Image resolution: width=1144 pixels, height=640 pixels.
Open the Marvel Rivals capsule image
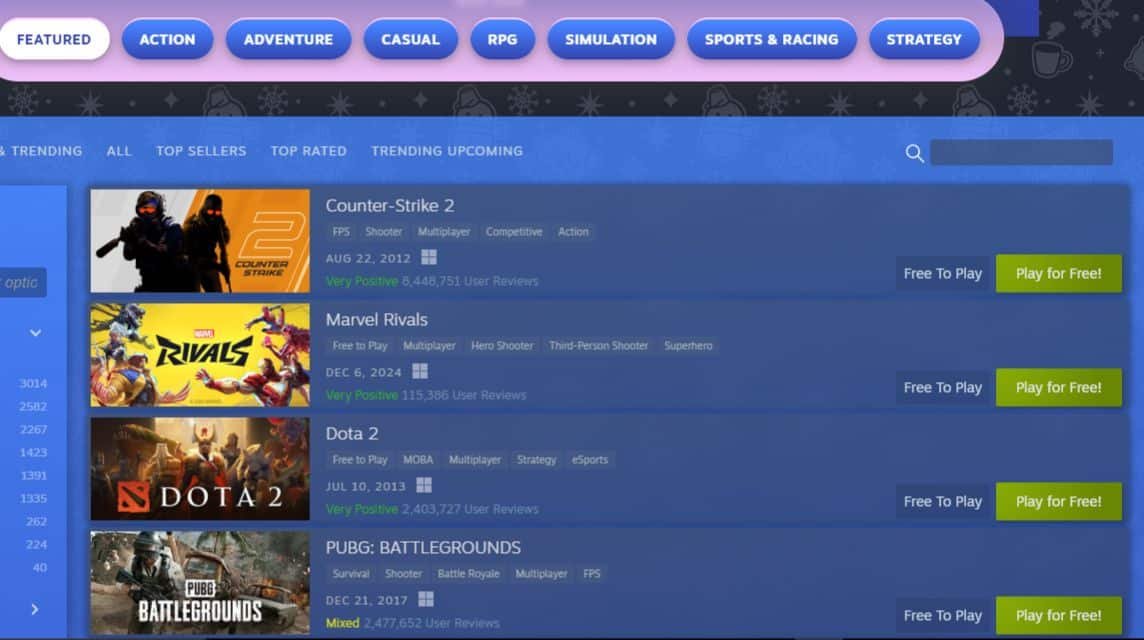coord(200,355)
